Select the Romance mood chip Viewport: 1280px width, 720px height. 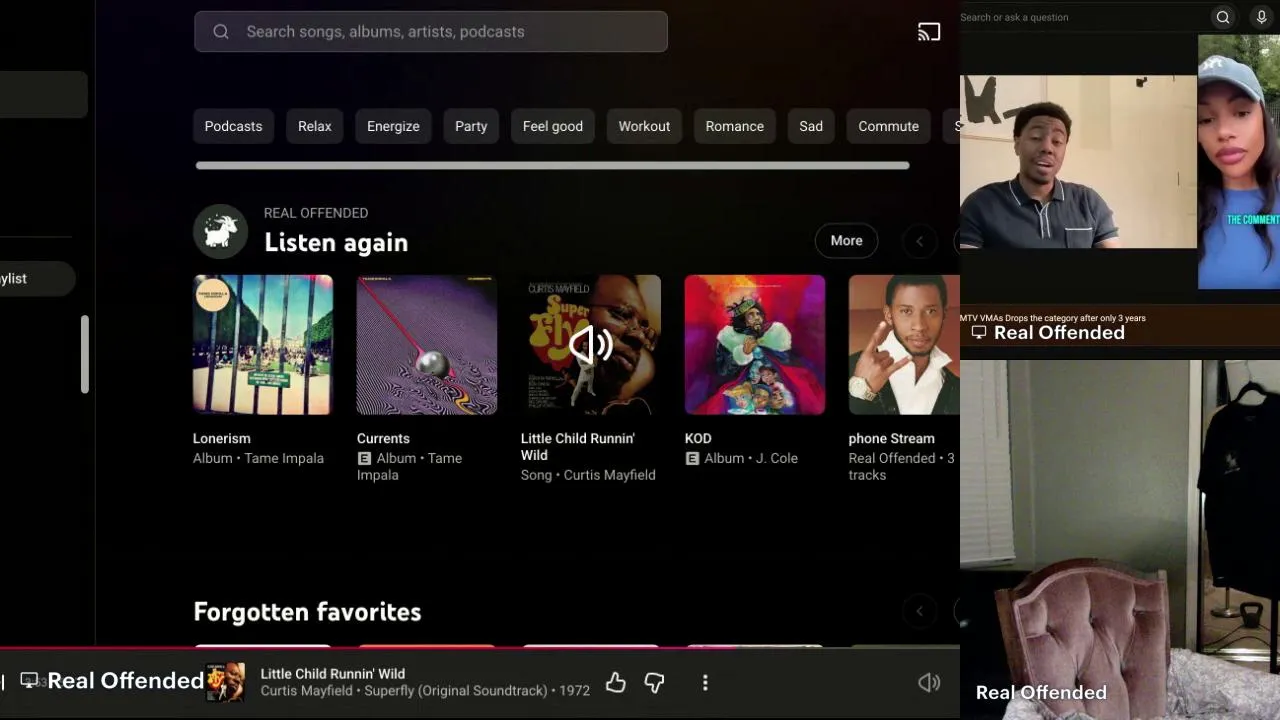[735, 126]
